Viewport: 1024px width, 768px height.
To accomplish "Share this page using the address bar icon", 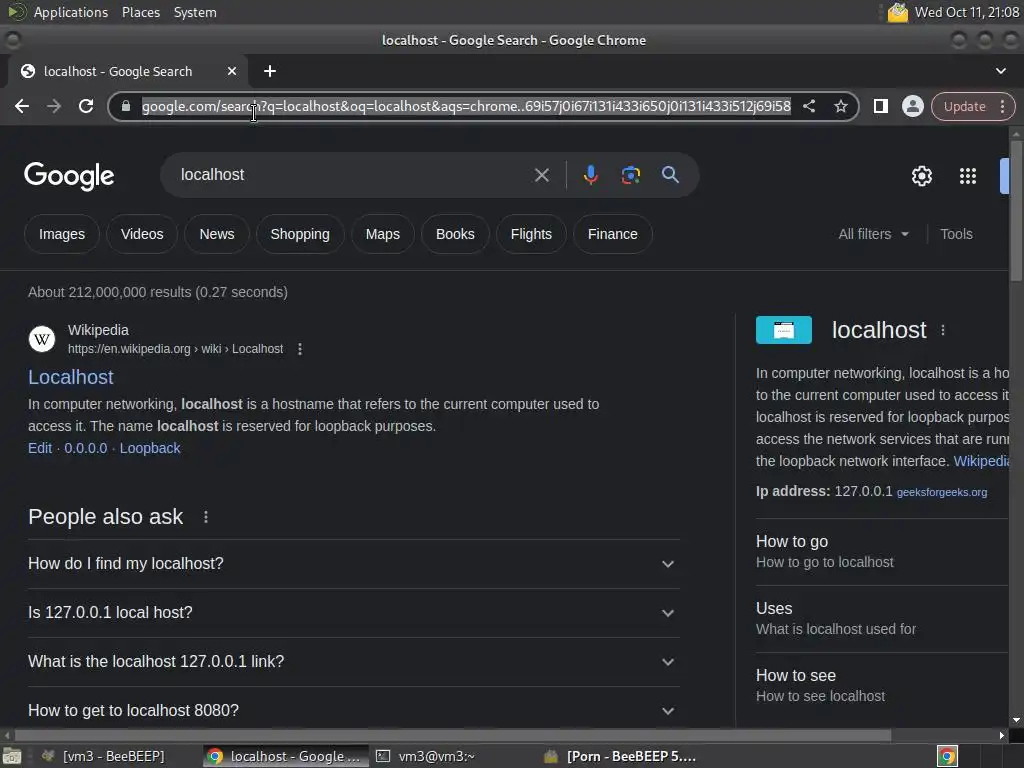I will 808,106.
